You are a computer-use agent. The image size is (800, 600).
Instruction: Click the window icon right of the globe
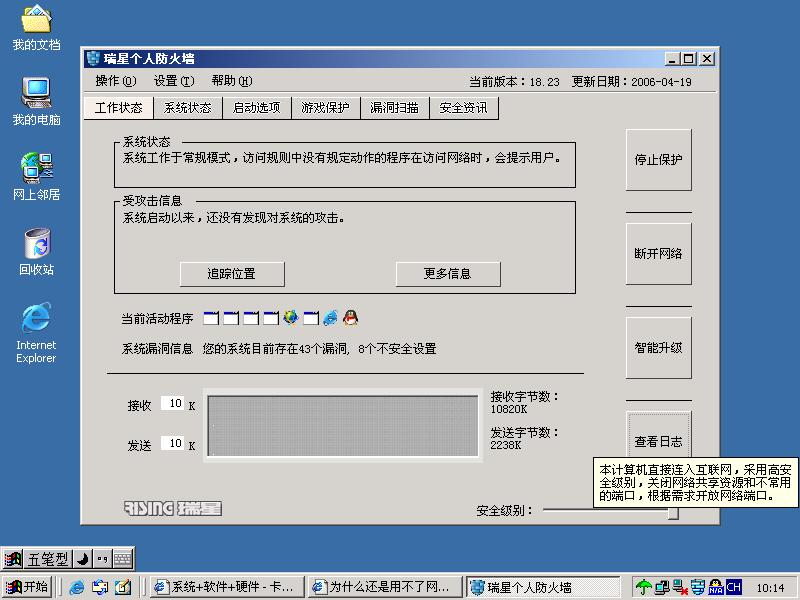tap(311, 318)
